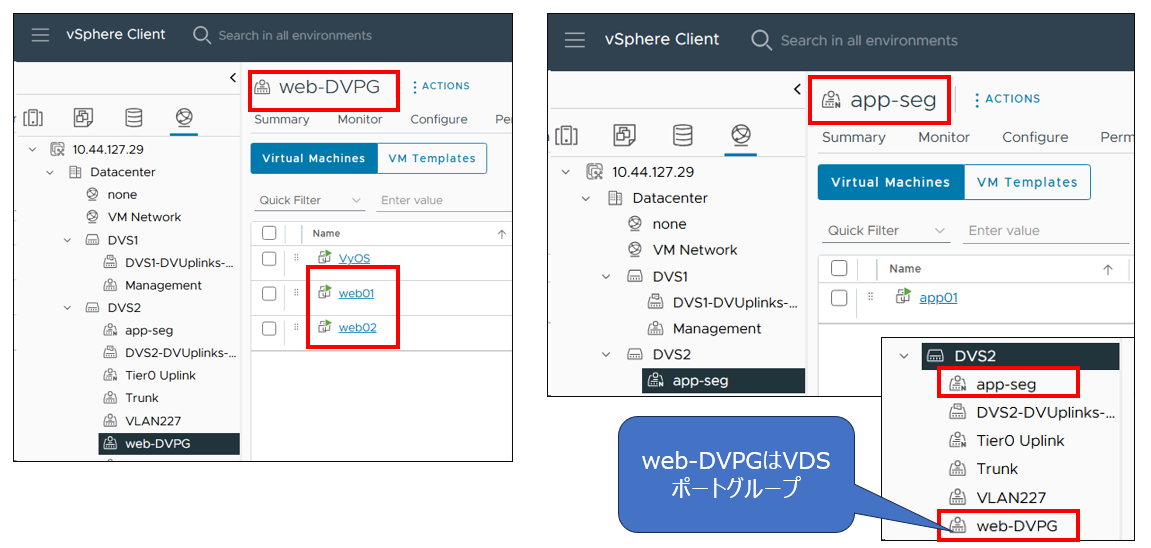Screen dimensions: 1151x548
Task: Click vCenter icon beside 10.44.127.29, web-DVPG window
Action: pyautogui.click(x=57, y=149)
